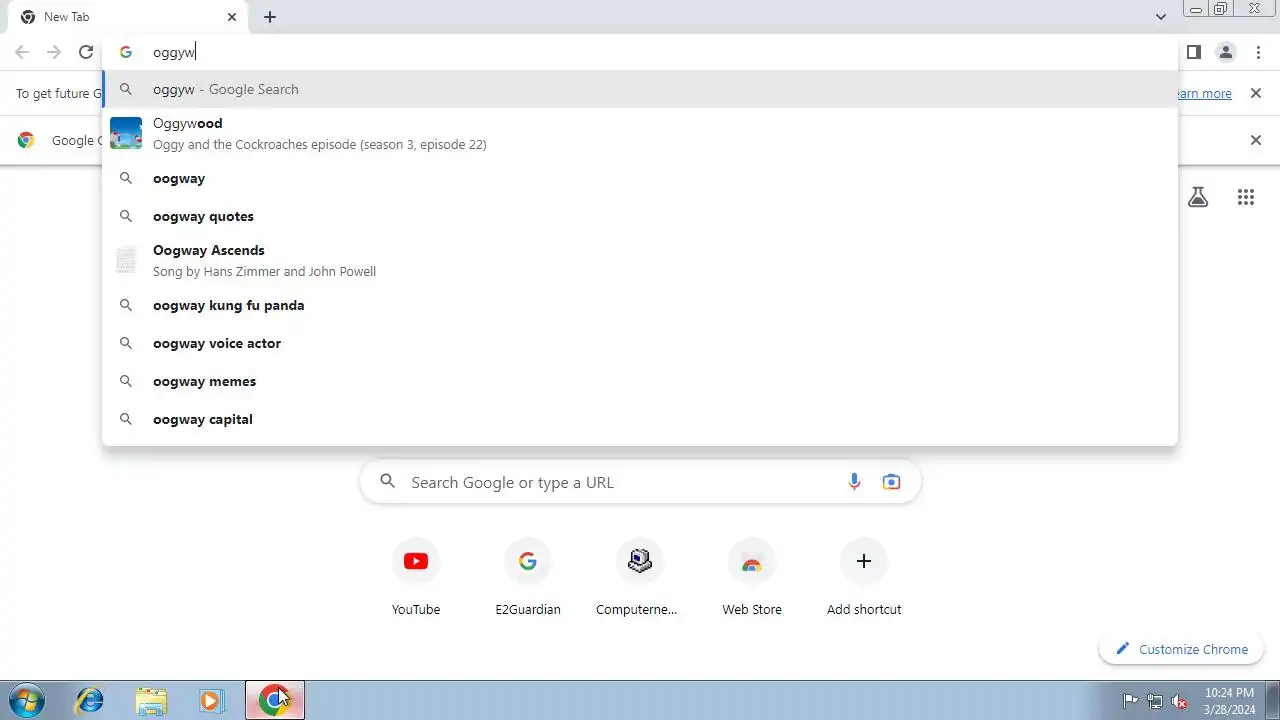Open a new tab with plus button
Image resolution: width=1280 pixels, height=720 pixels.
270,17
